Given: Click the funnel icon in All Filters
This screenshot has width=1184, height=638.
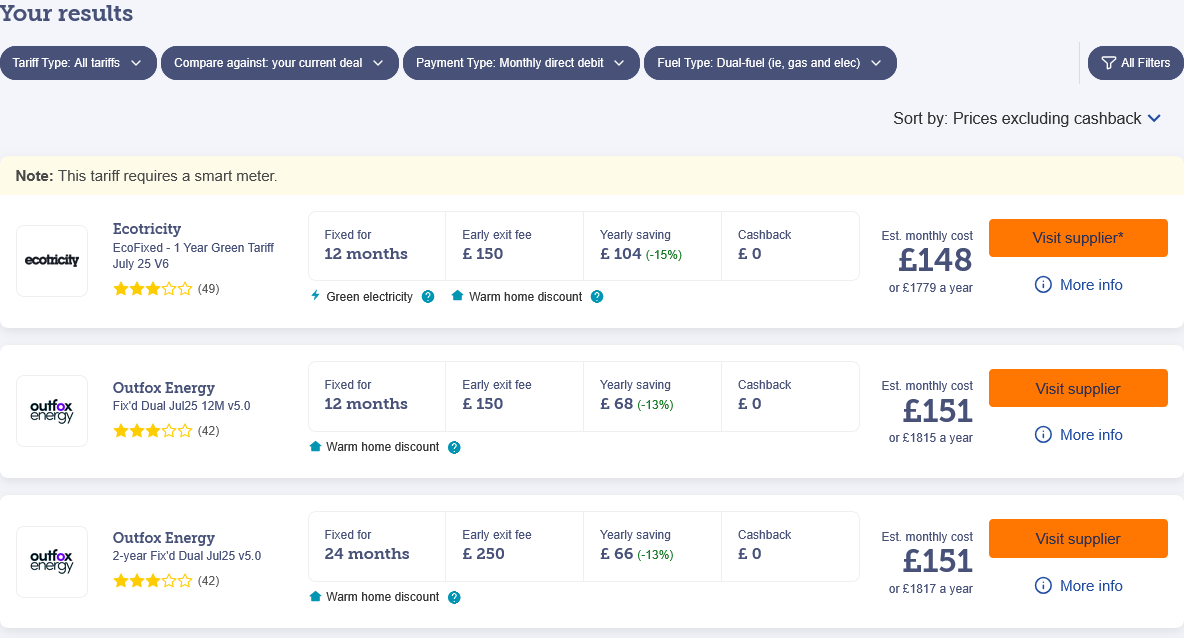Looking at the screenshot, I should point(1108,63).
